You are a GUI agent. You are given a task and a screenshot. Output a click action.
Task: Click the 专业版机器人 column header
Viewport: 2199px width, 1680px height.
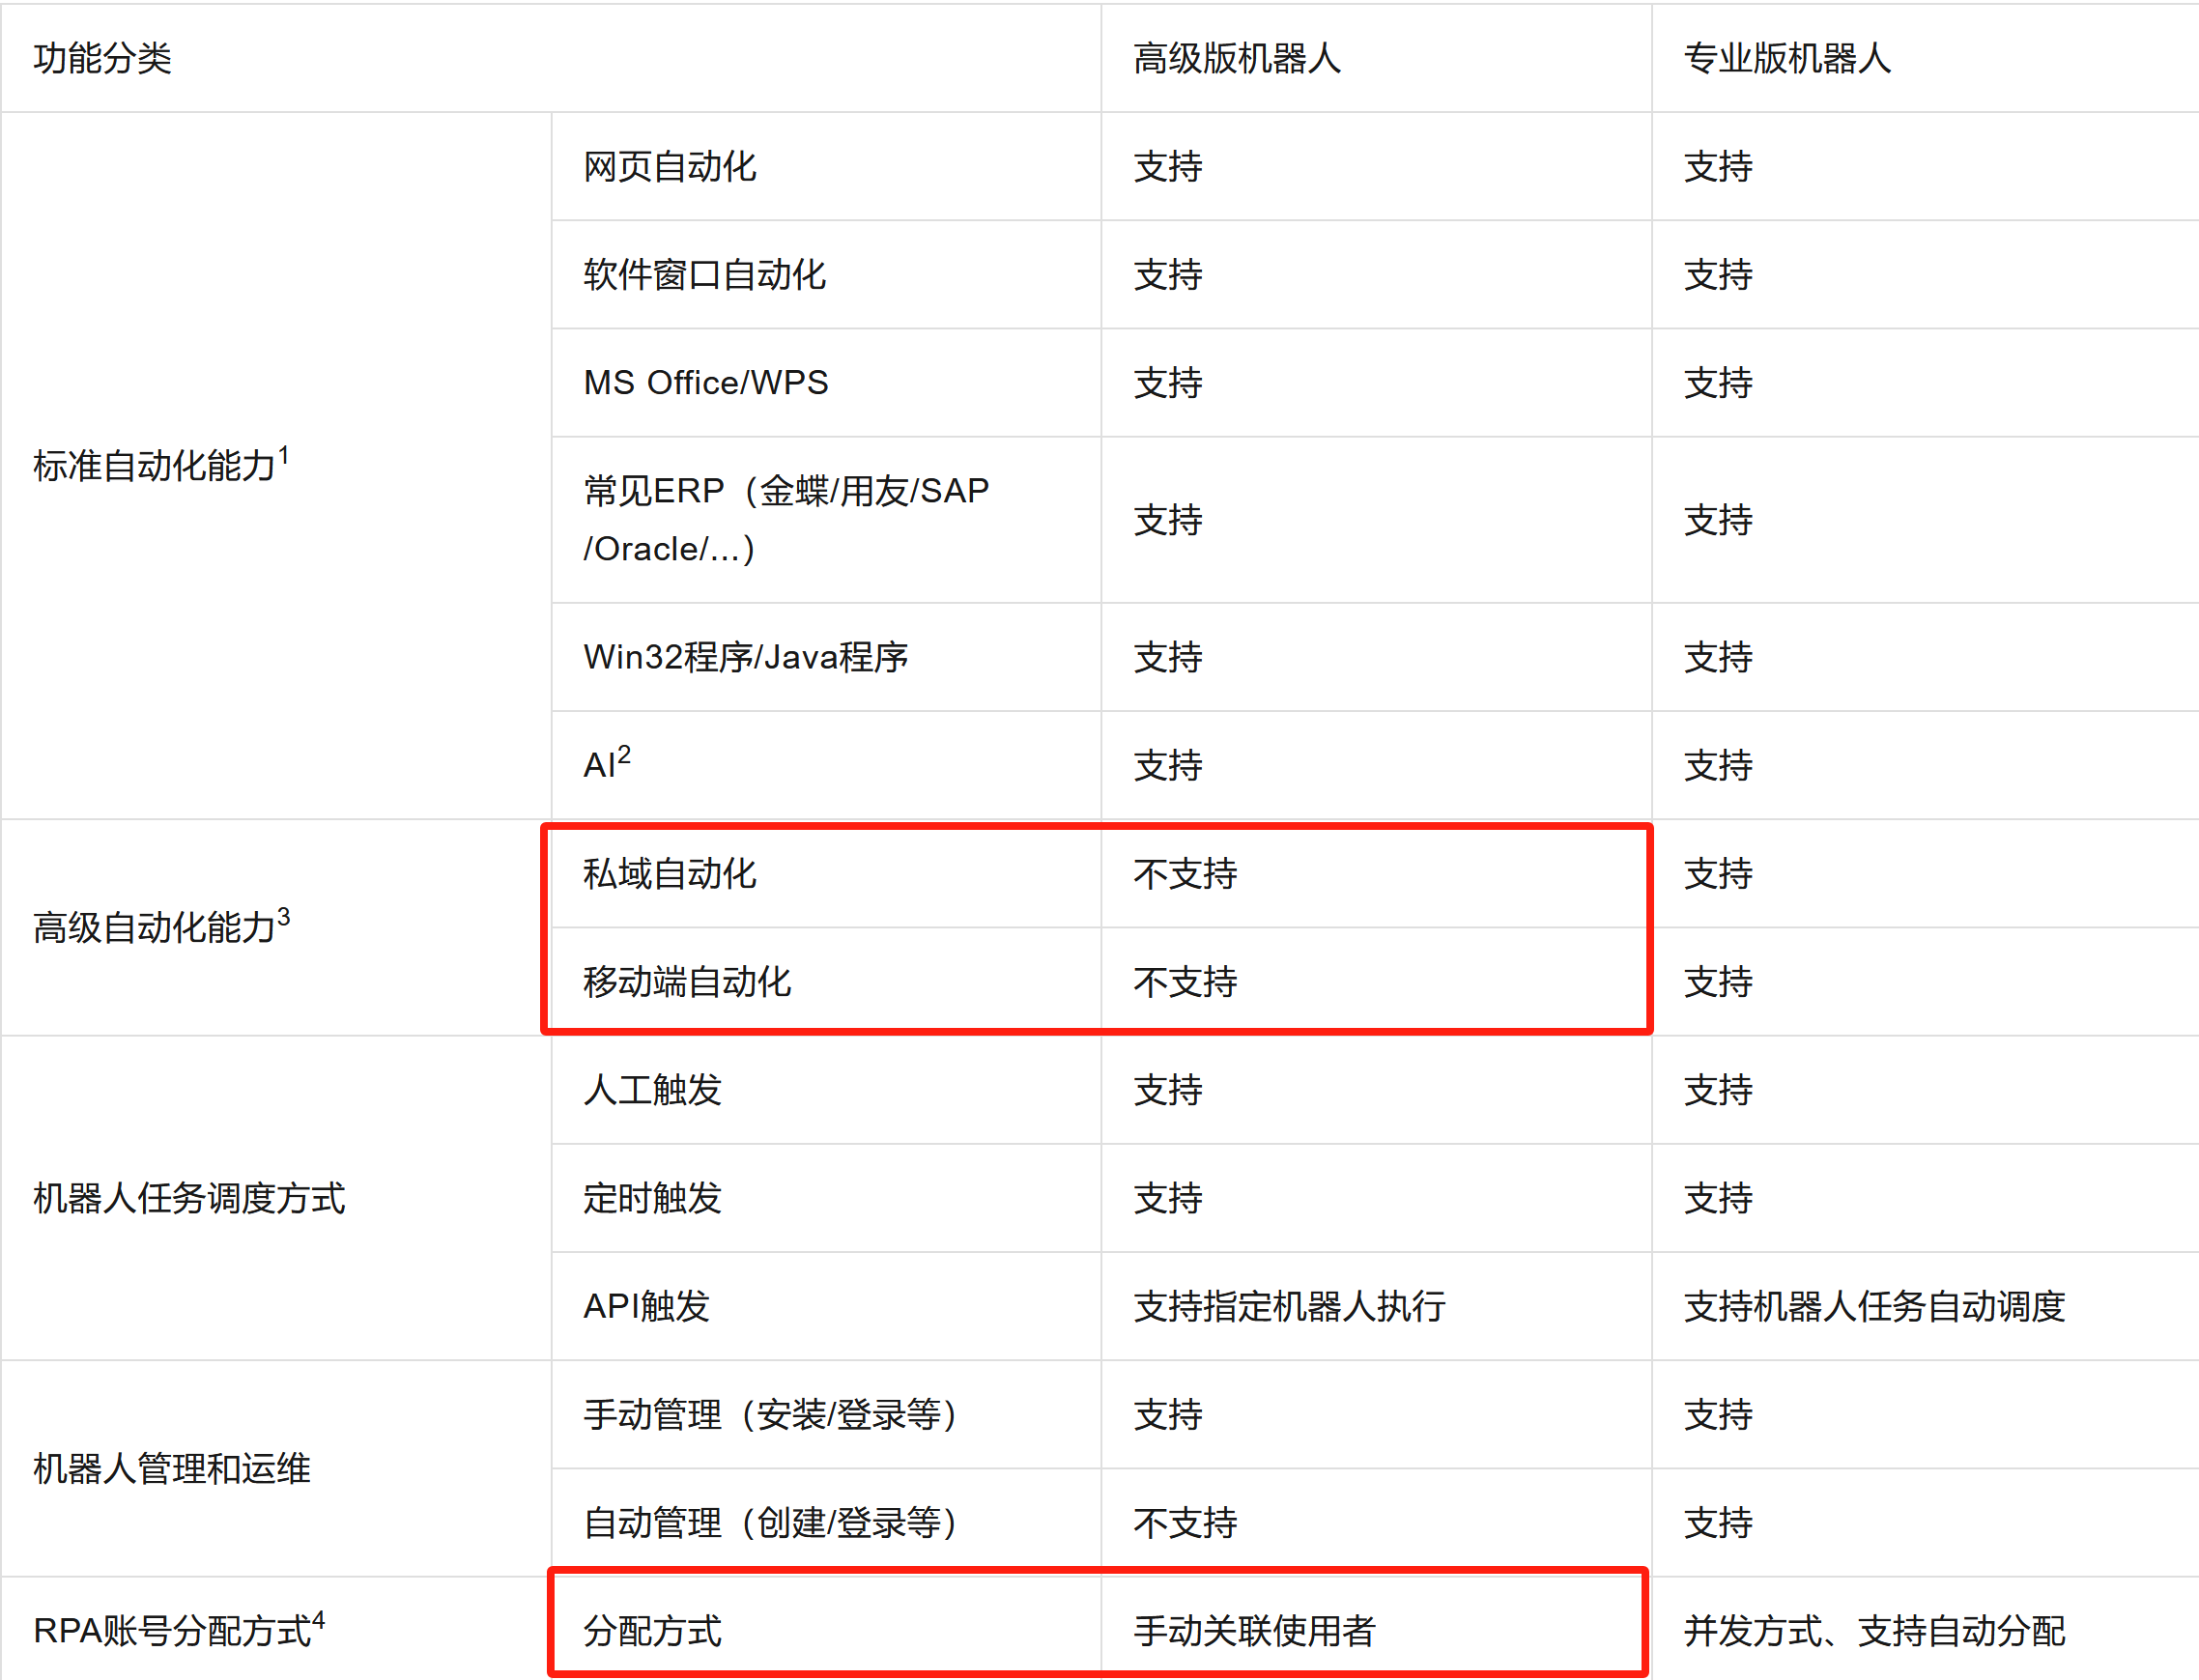tap(1786, 58)
